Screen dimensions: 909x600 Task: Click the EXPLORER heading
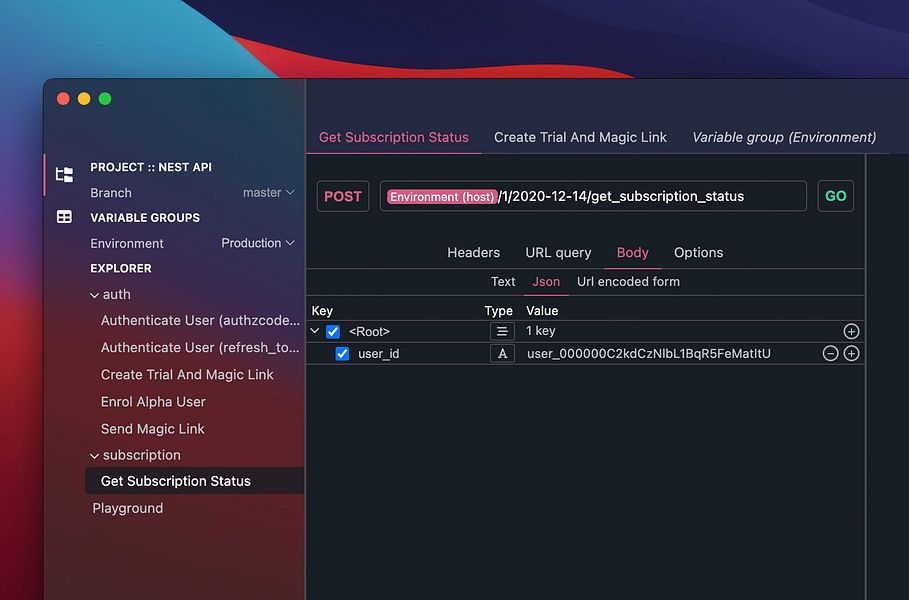point(121,268)
